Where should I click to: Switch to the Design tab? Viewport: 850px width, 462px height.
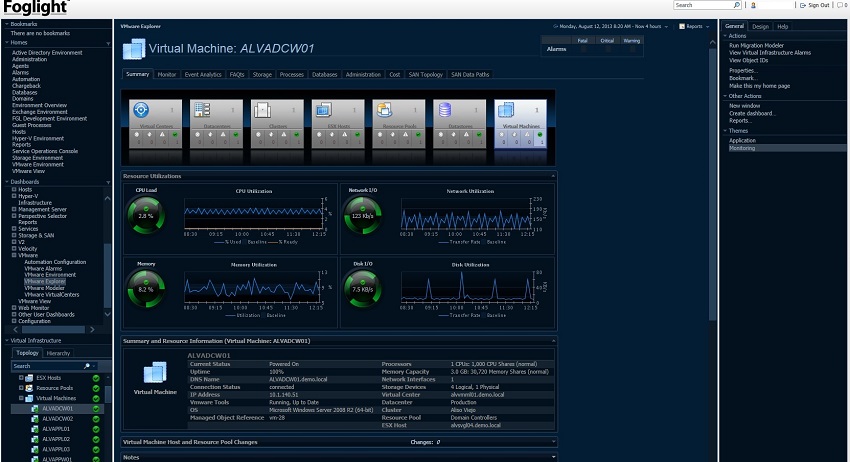[760, 26]
